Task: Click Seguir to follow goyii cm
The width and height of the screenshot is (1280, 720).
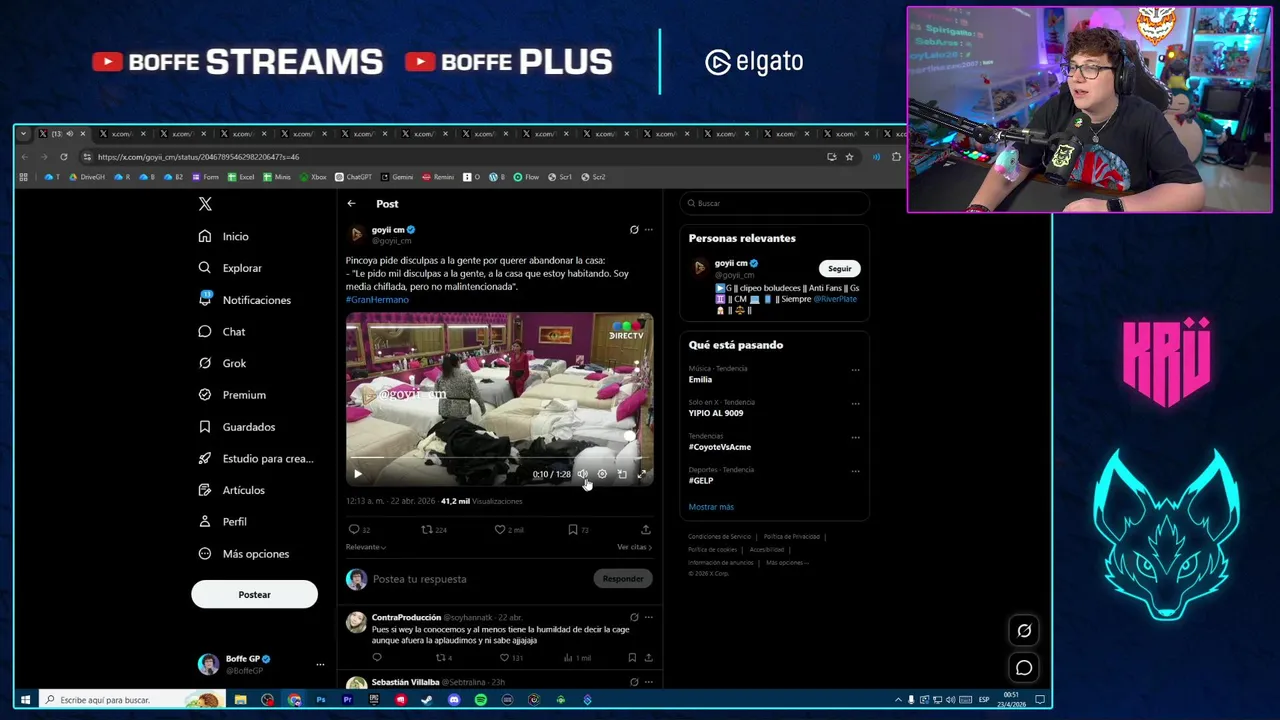Action: [x=840, y=269]
